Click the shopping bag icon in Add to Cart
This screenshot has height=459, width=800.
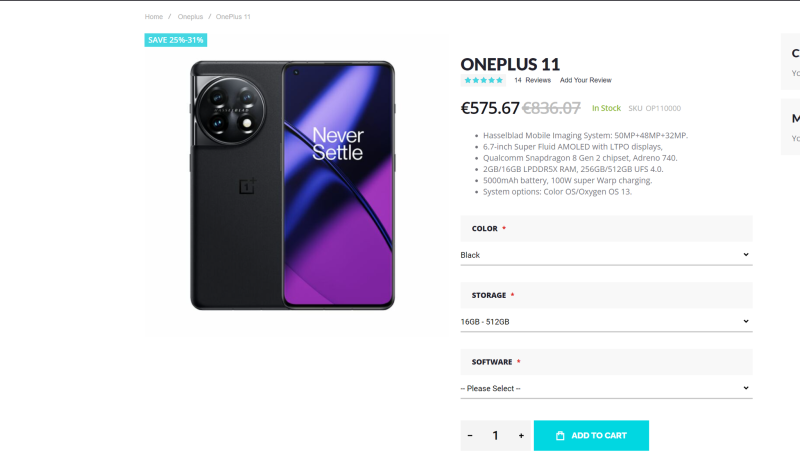click(560, 436)
